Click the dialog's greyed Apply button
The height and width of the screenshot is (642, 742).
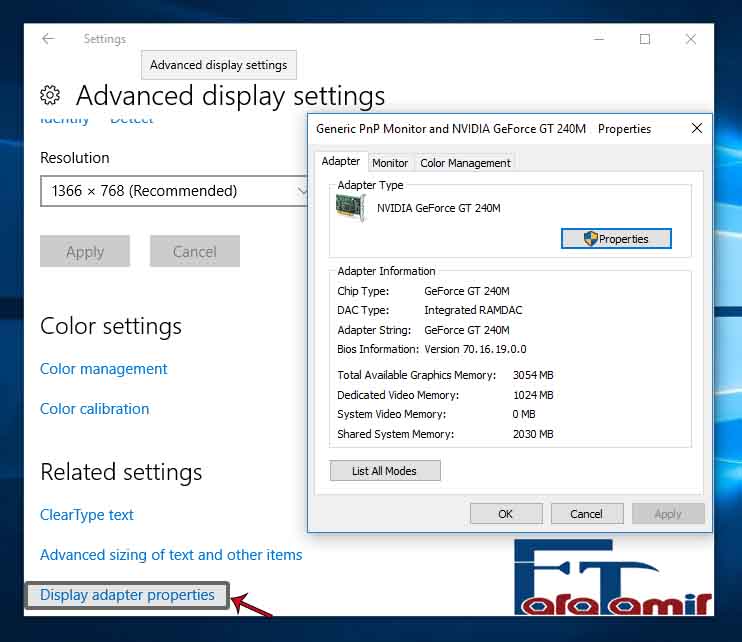668,514
